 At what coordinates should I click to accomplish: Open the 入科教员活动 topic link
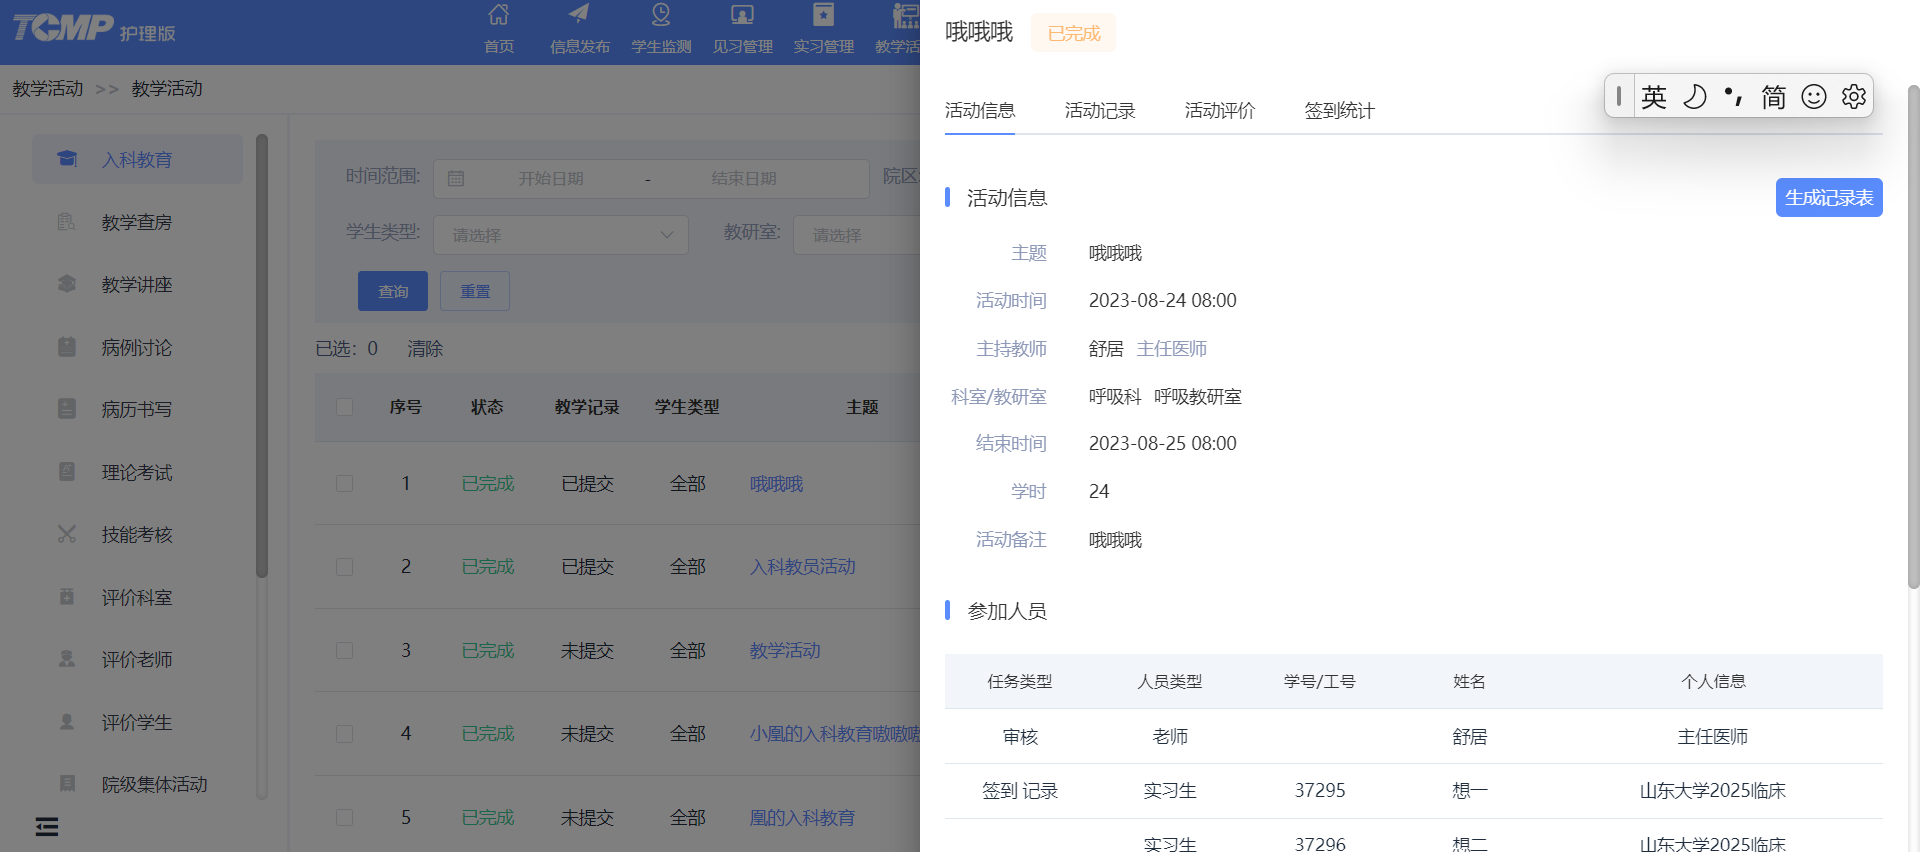[803, 567]
